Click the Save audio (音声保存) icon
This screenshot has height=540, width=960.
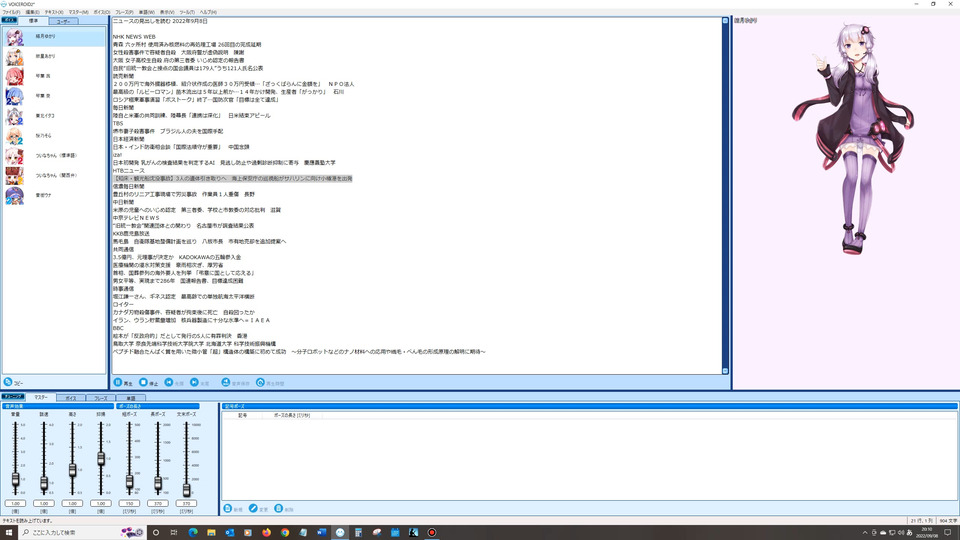[x=225, y=383]
